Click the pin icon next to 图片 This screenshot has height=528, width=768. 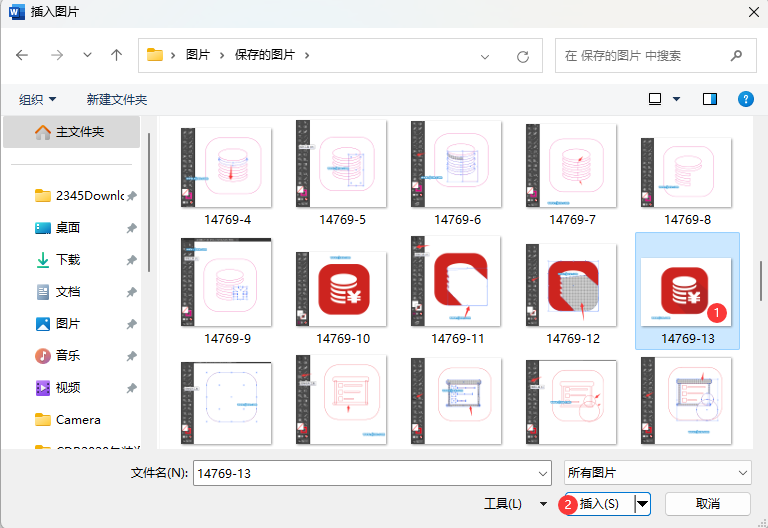point(131,324)
